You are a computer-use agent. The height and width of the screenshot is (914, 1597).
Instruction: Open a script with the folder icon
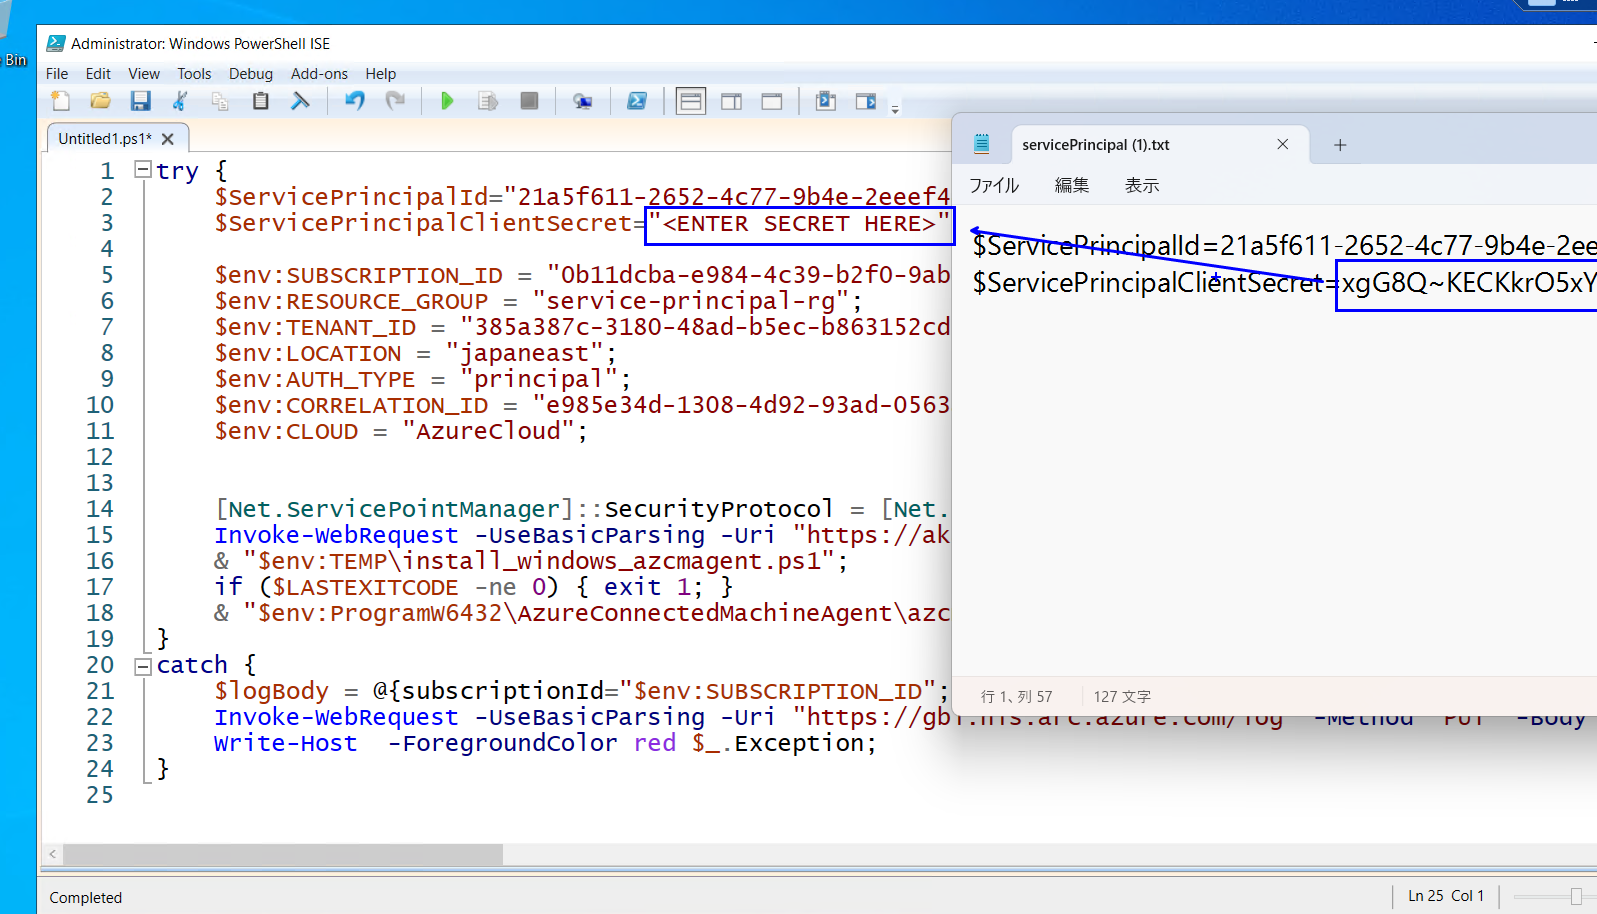tap(100, 101)
